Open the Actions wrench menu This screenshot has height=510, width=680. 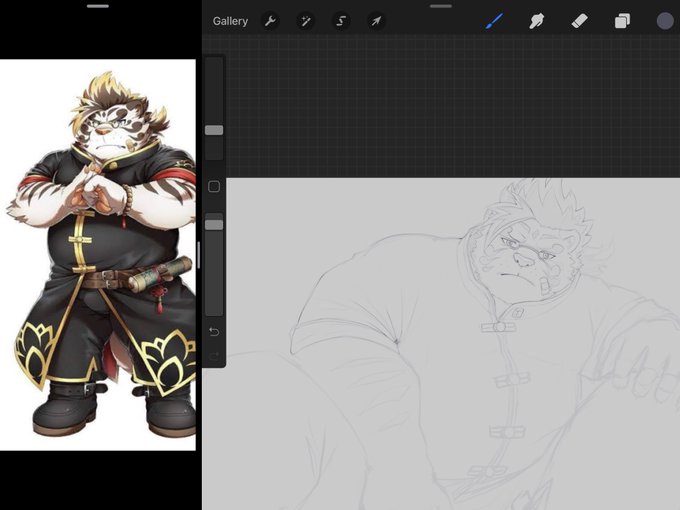(x=270, y=21)
